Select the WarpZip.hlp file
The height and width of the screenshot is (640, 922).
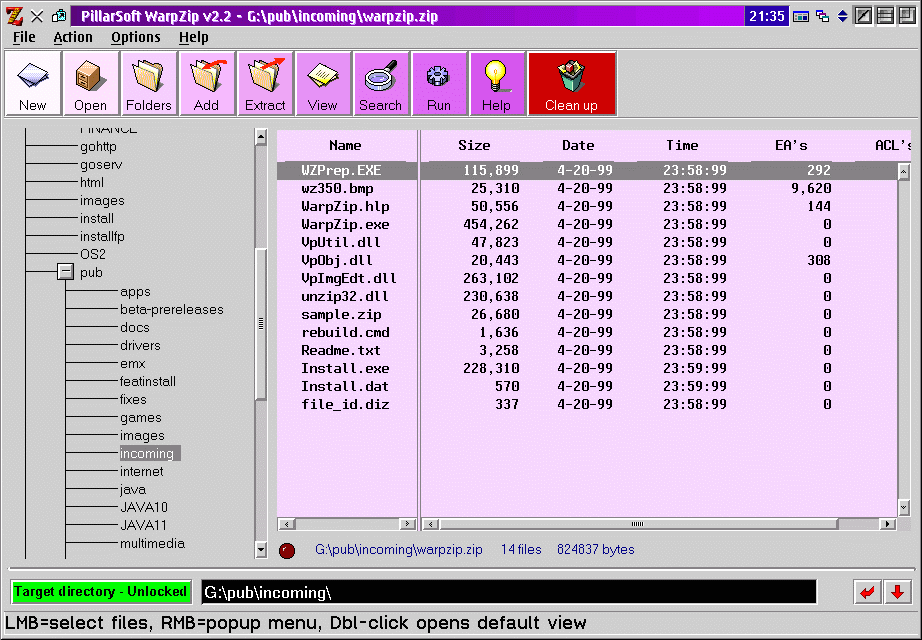[x=345, y=206]
